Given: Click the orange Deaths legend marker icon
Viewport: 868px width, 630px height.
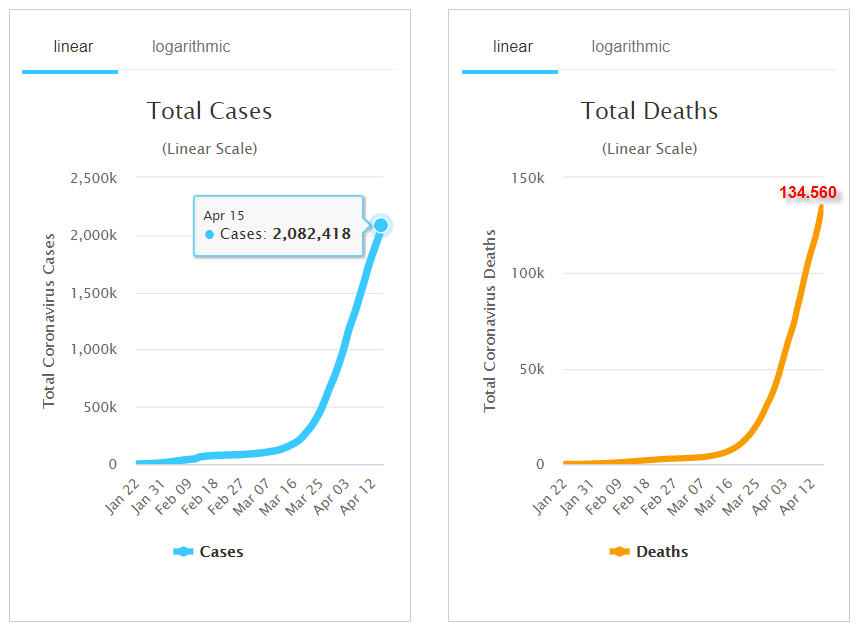Looking at the screenshot, I should coord(619,552).
